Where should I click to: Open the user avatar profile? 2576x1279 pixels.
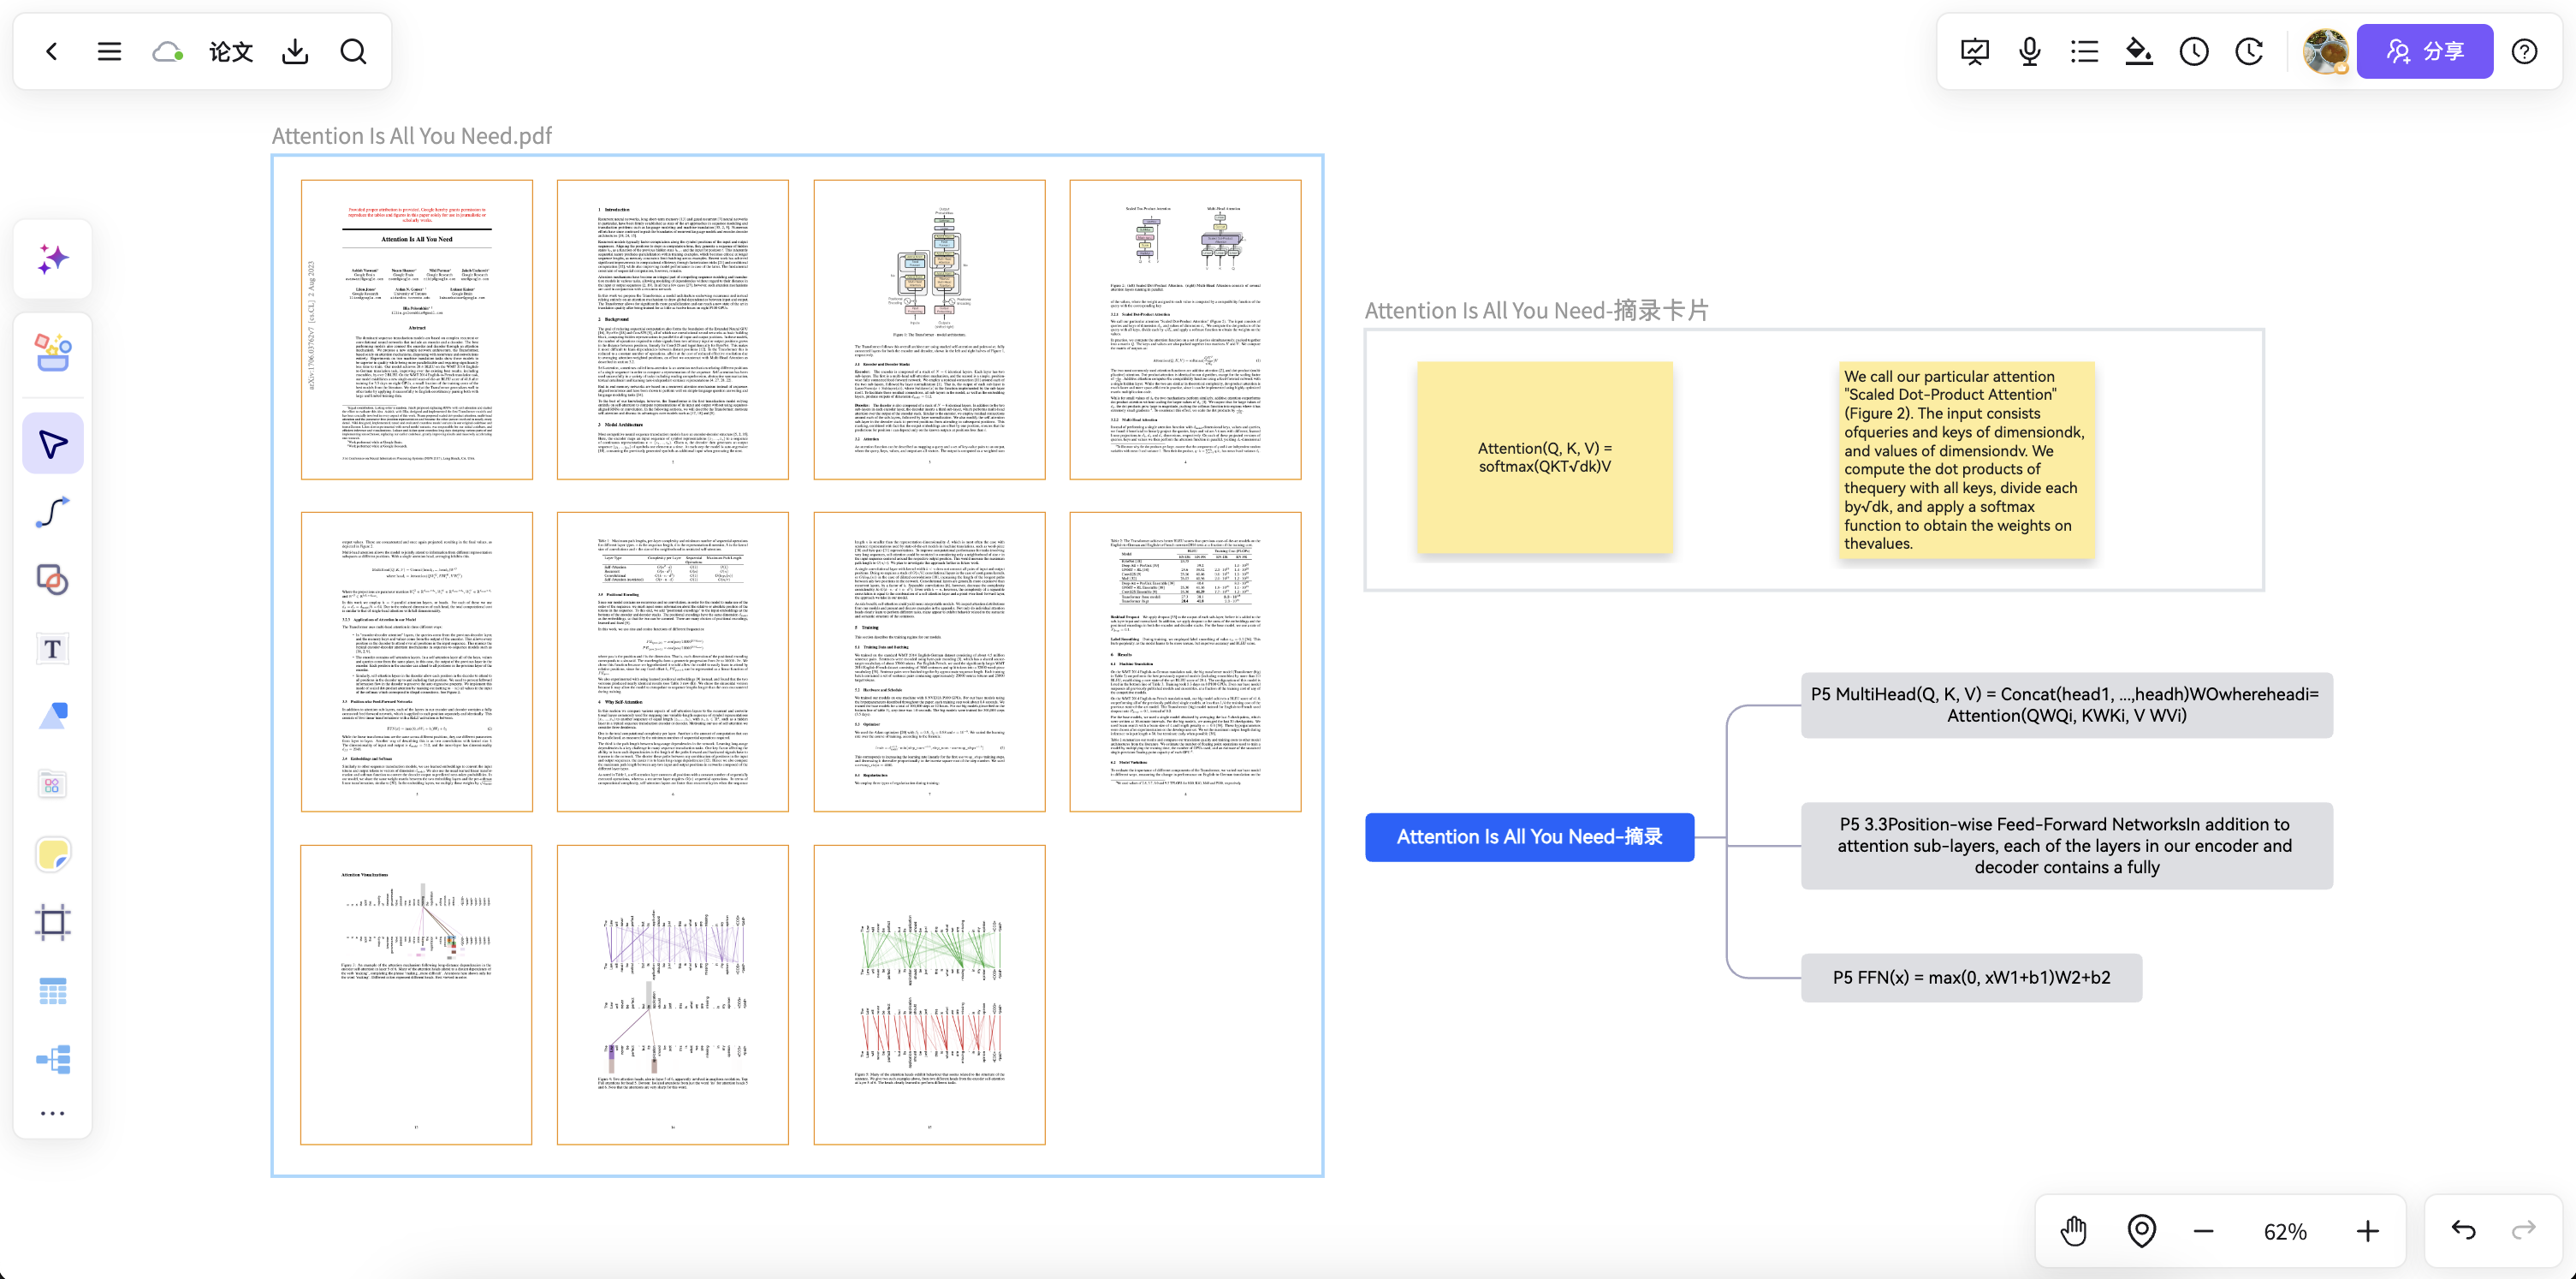pyautogui.click(x=2326, y=51)
